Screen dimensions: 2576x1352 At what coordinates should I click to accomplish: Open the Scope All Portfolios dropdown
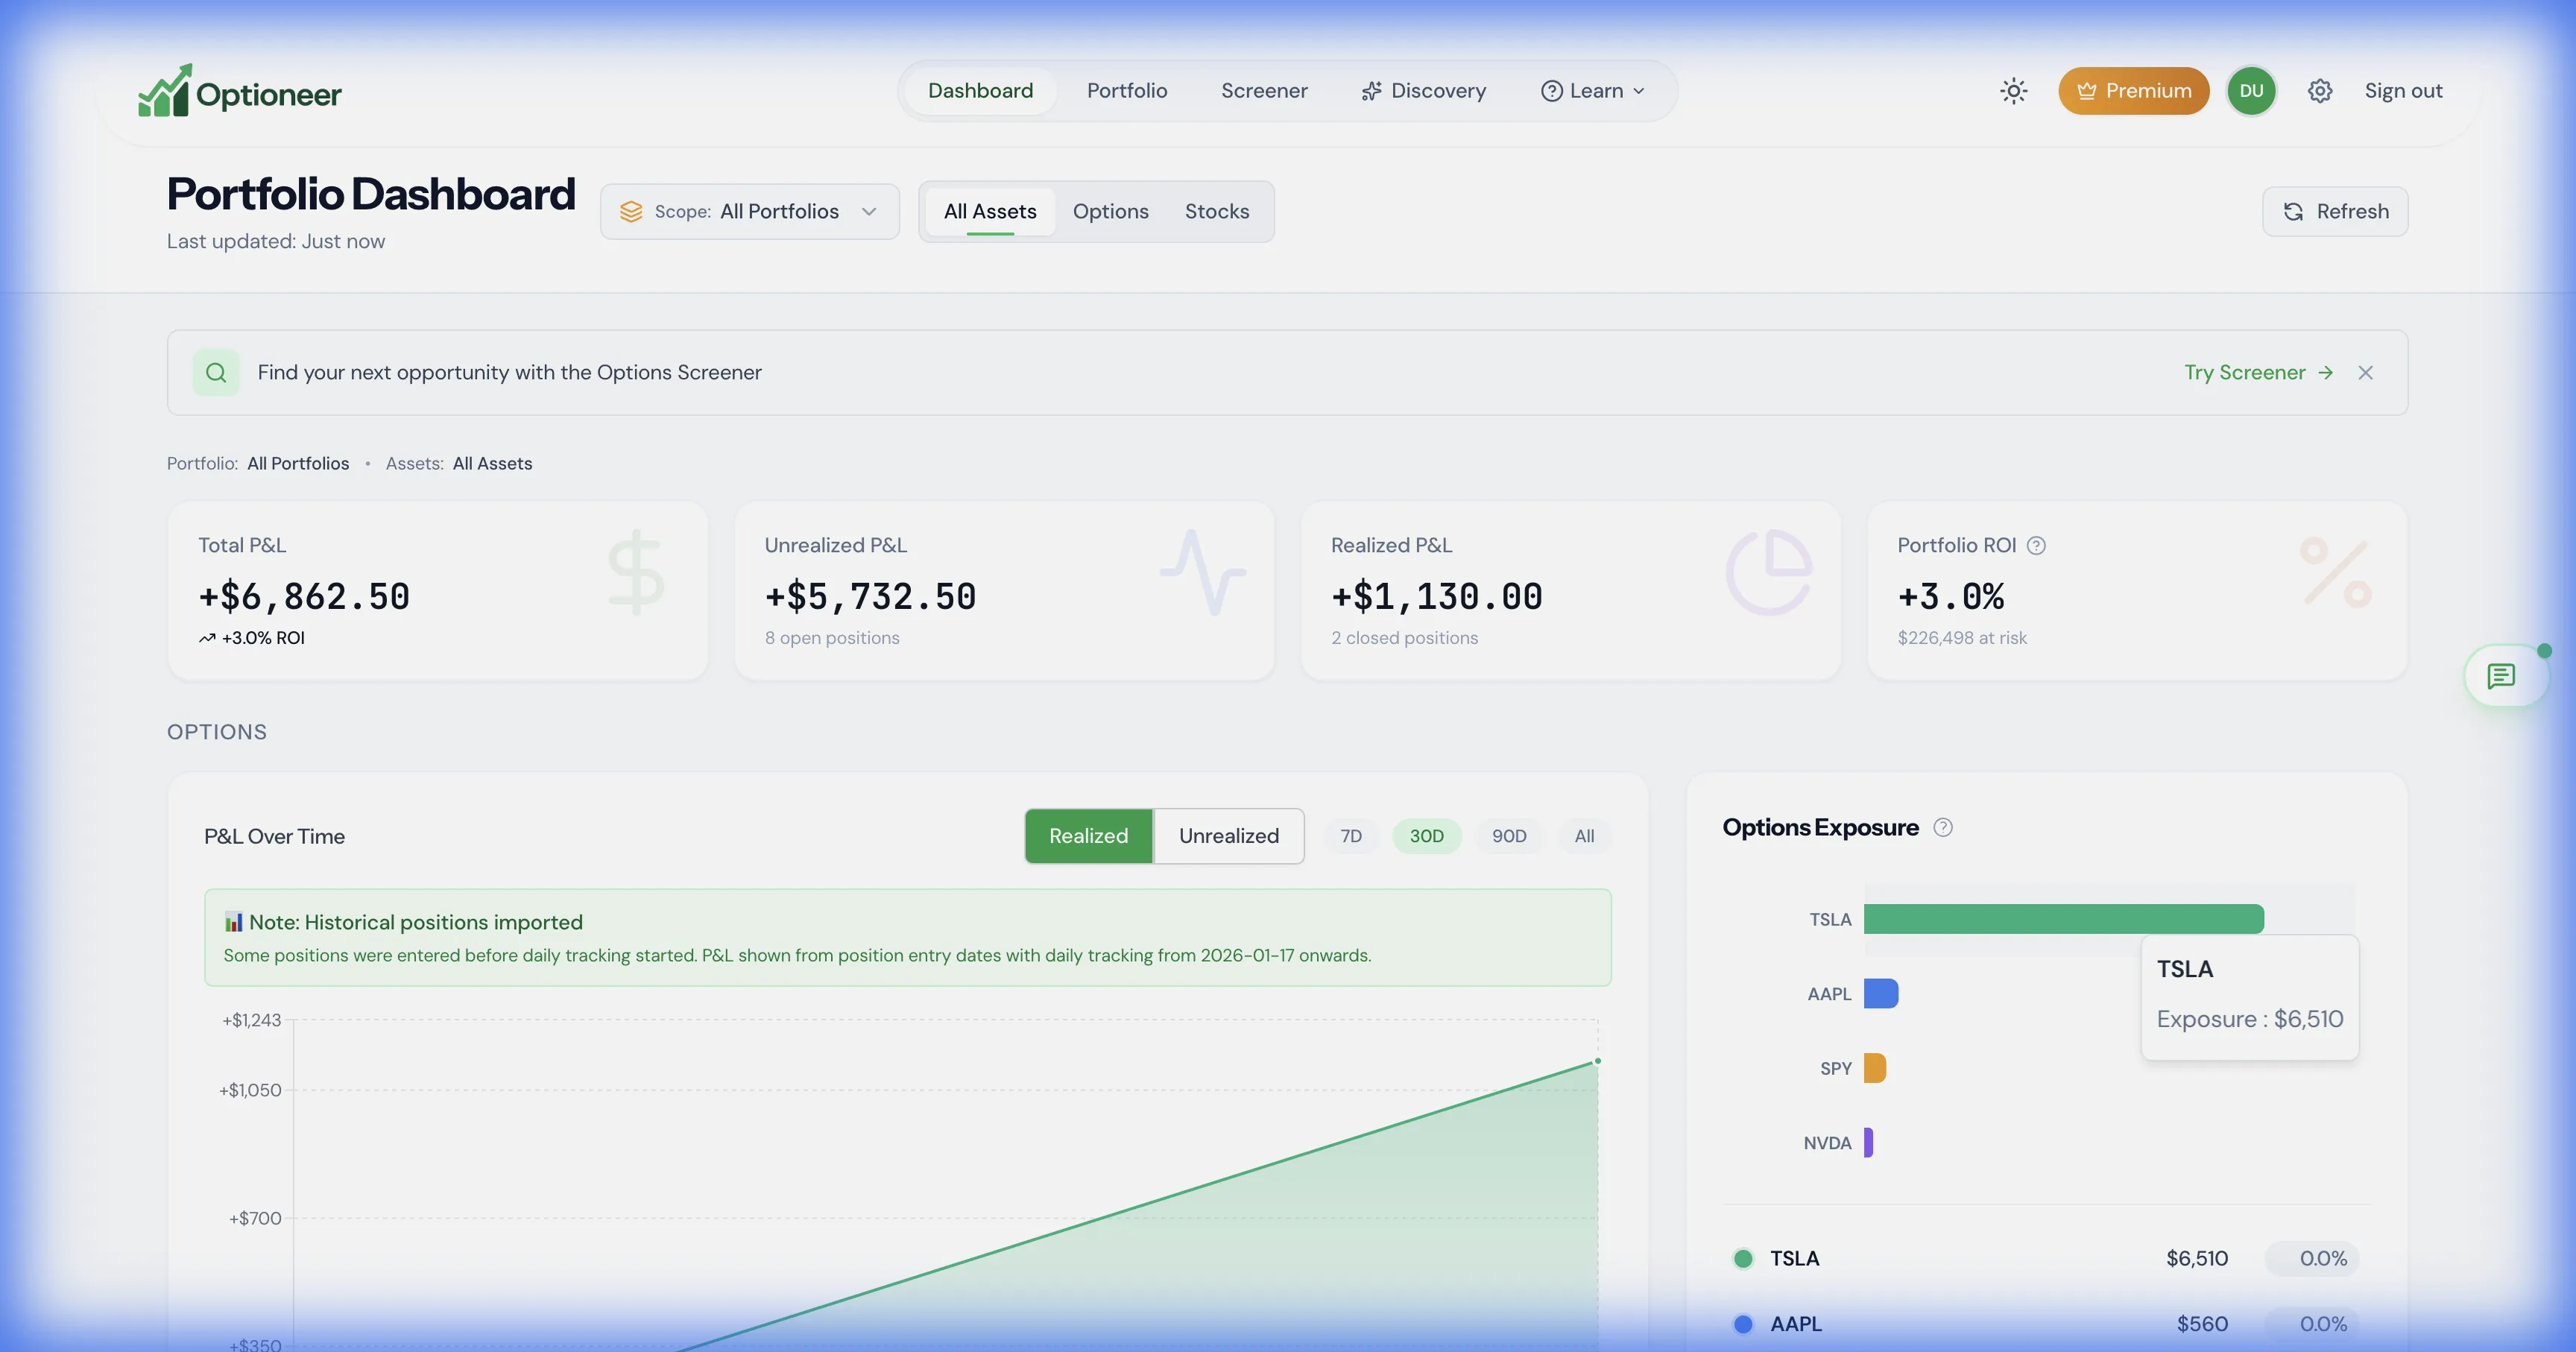(x=750, y=211)
